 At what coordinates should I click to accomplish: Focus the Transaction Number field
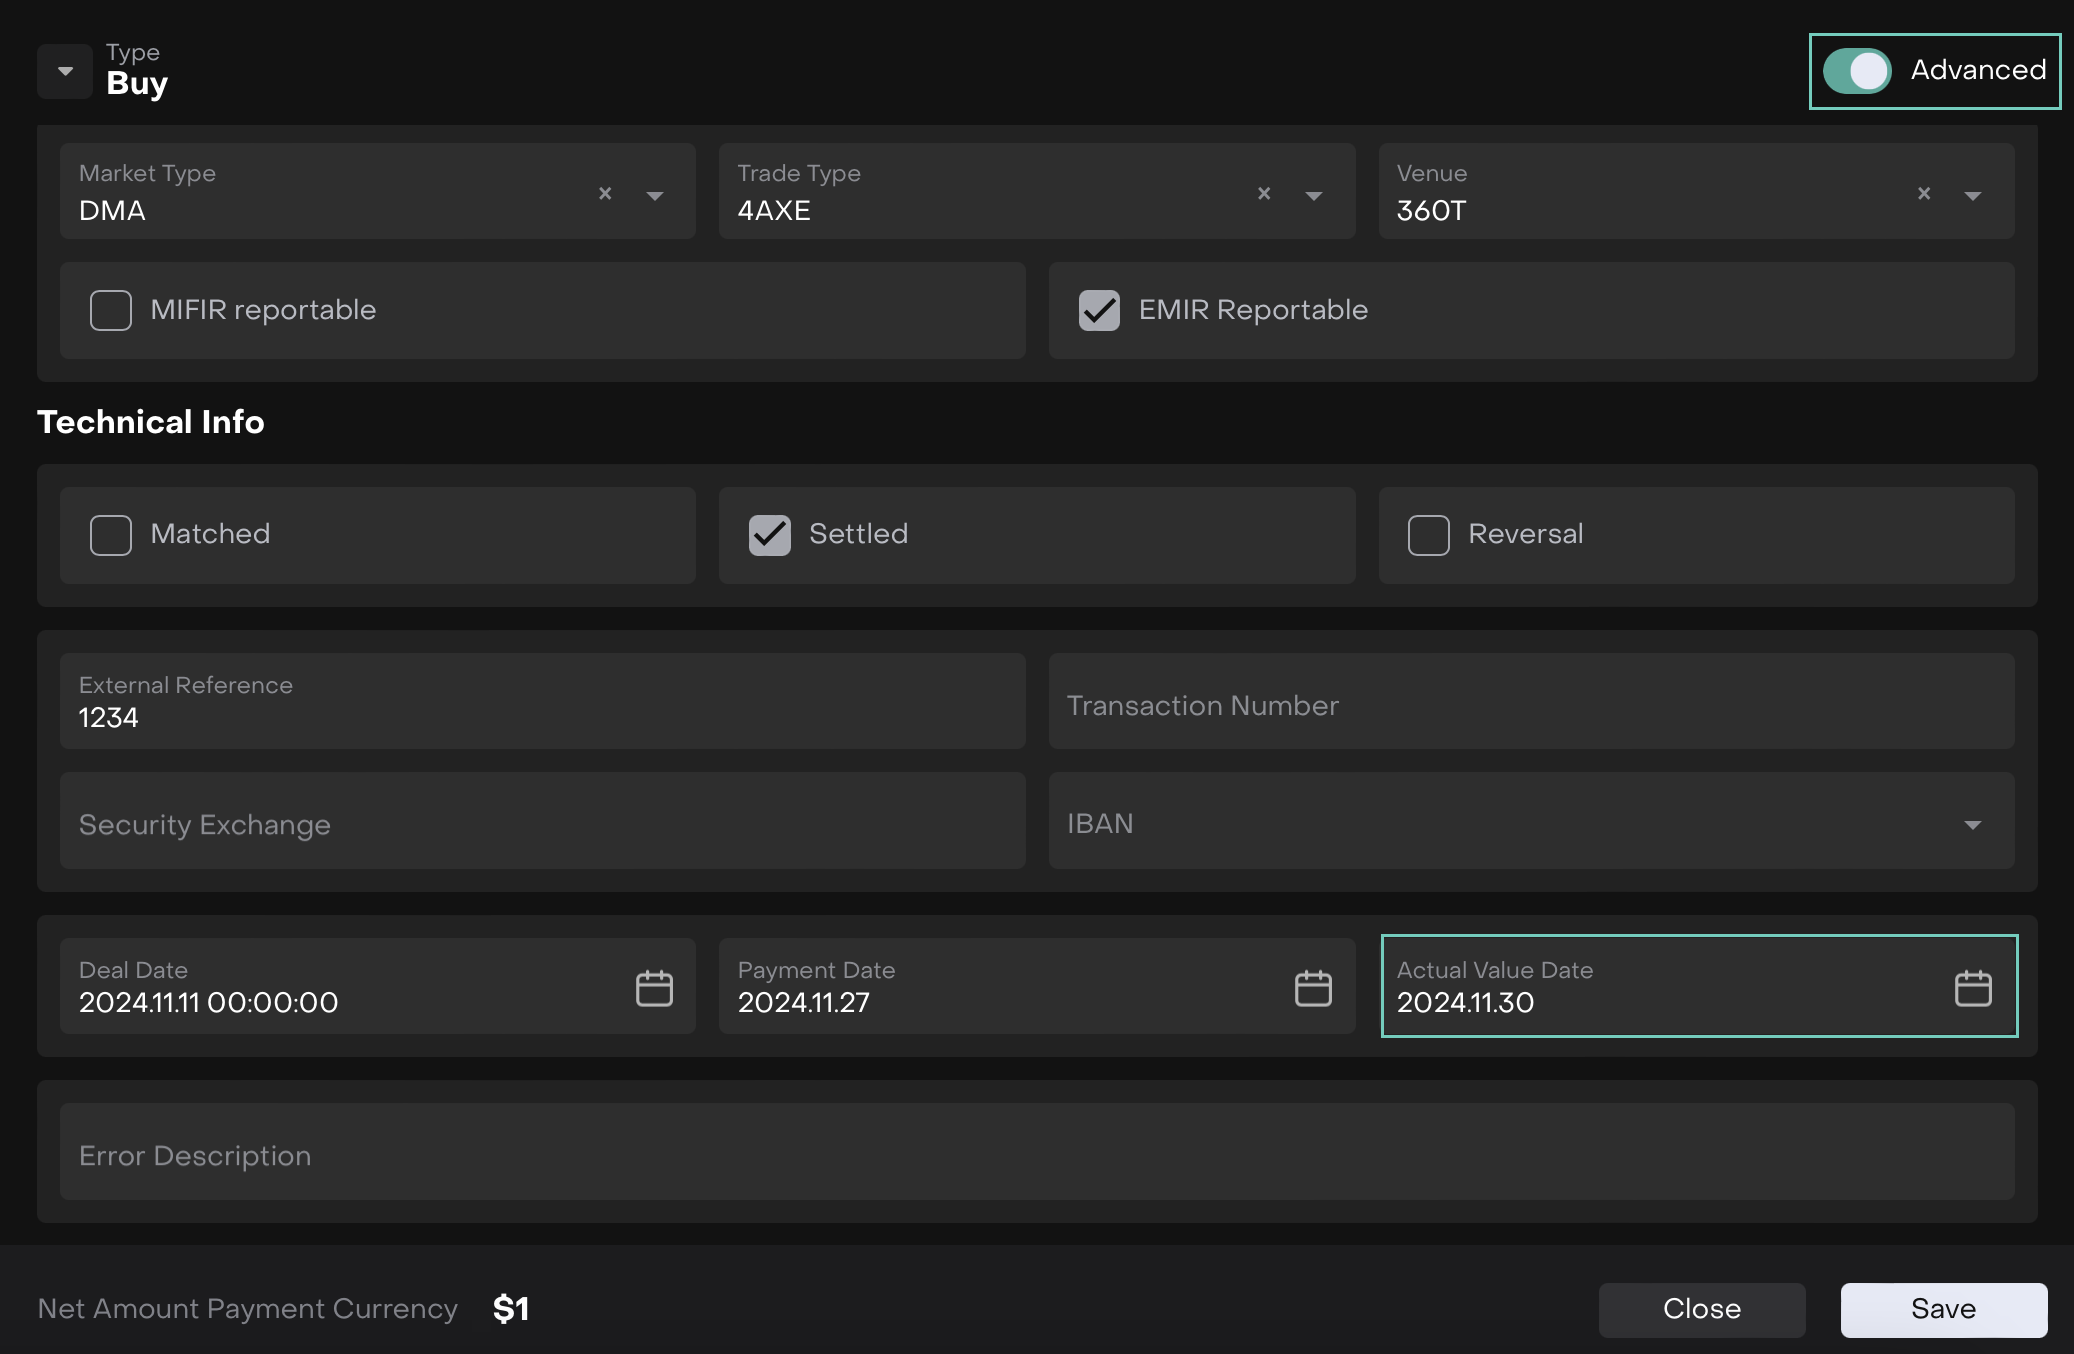1530,705
